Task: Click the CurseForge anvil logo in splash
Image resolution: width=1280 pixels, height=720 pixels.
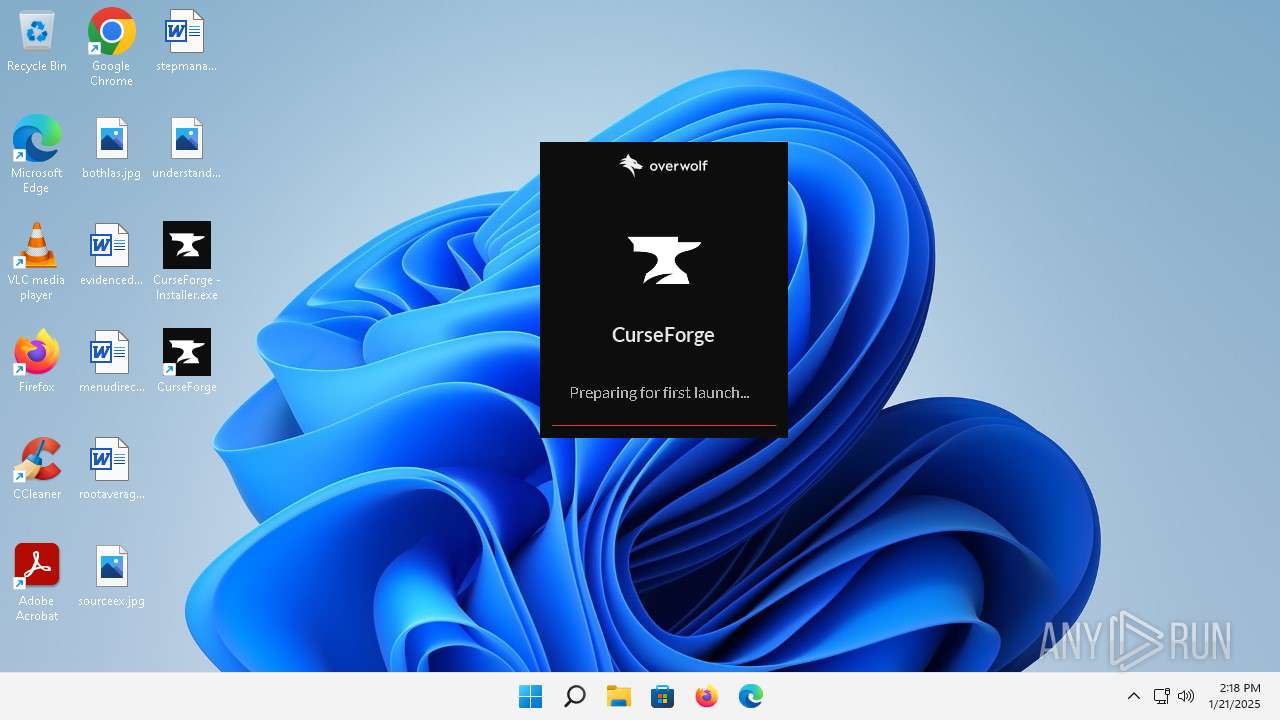Action: (664, 260)
